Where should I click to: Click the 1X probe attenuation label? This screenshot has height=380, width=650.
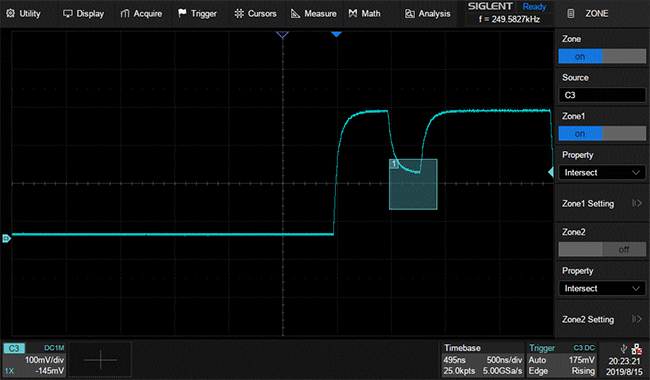coord(9,371)
